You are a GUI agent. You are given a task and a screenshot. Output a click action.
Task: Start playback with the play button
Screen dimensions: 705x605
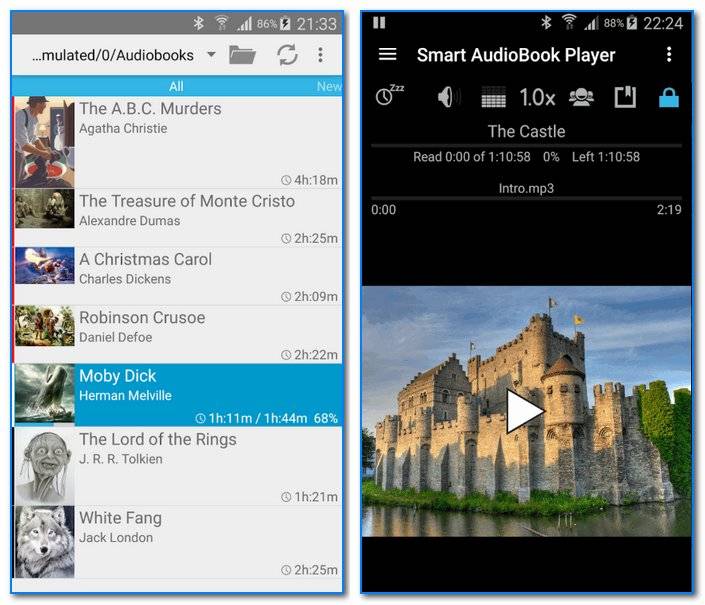524,411
